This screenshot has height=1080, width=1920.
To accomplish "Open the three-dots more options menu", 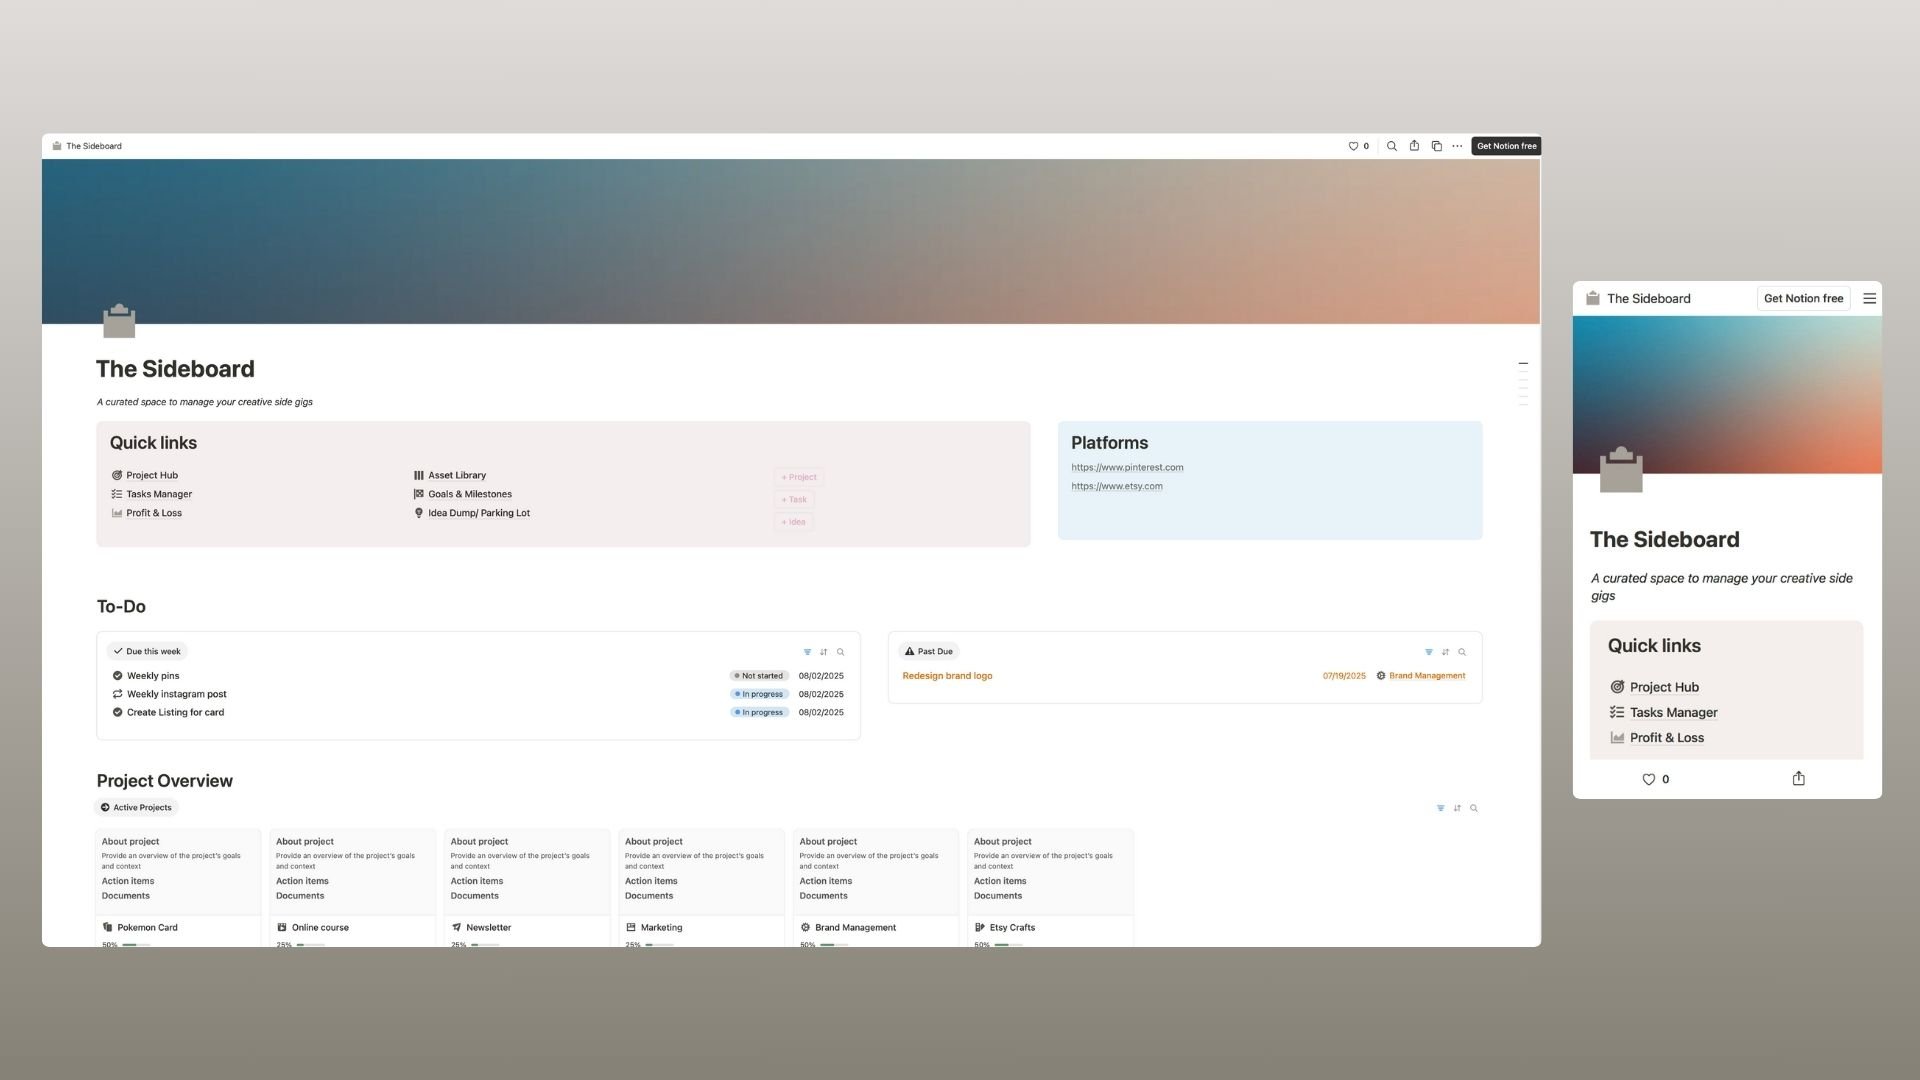I will tap(1457, 146).
